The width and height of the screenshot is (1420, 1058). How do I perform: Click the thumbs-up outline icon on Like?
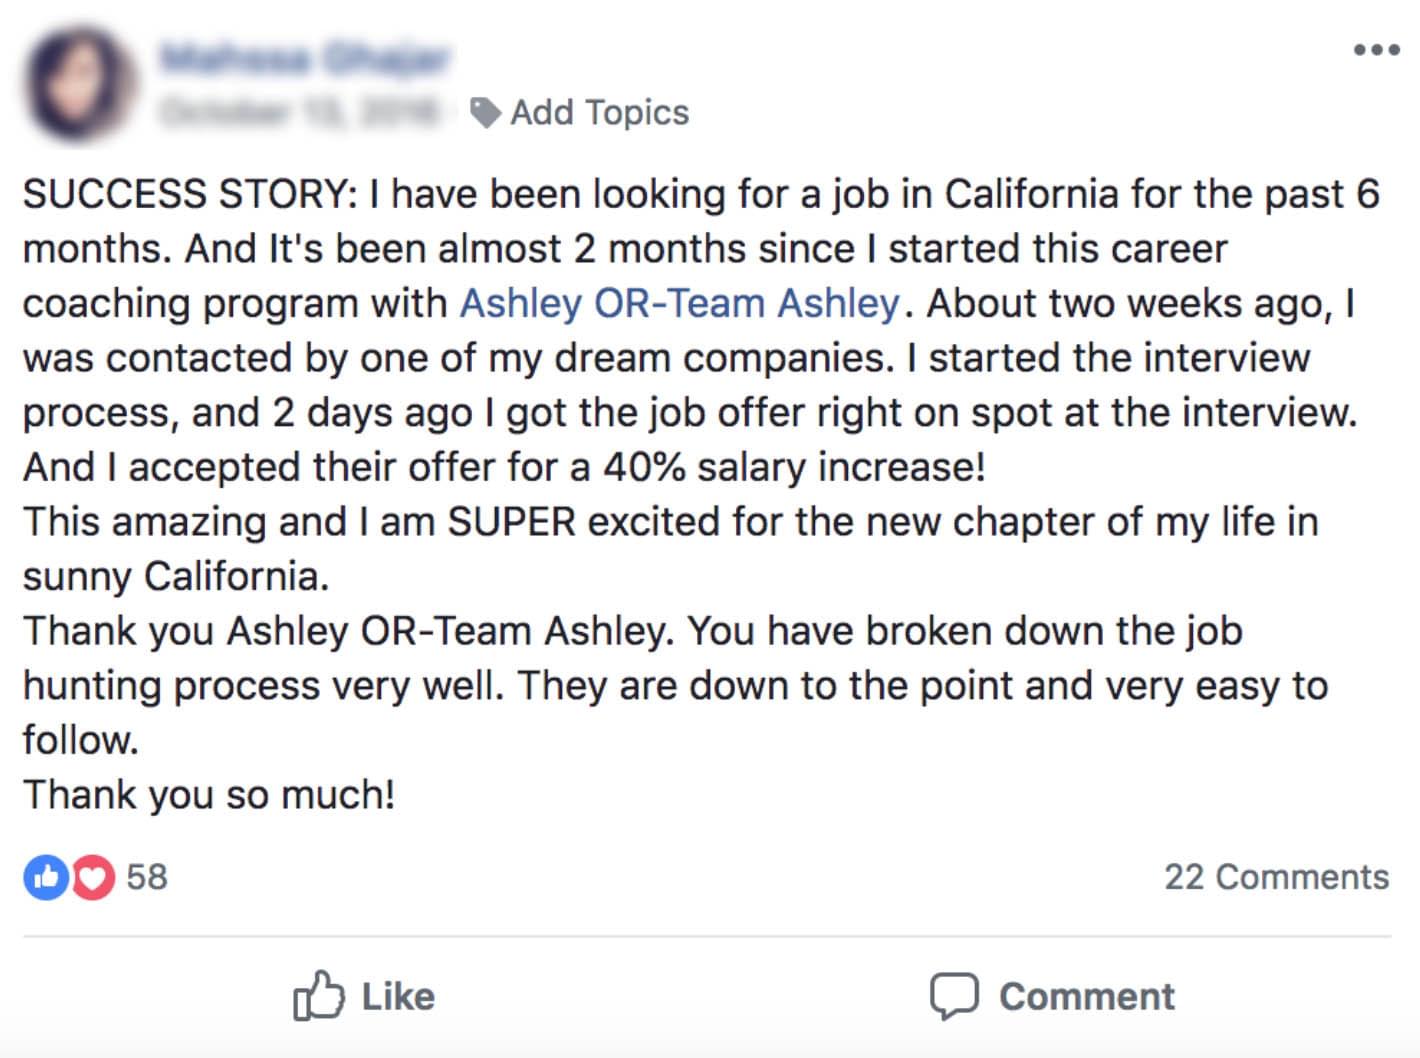click(x=318, y=995)
